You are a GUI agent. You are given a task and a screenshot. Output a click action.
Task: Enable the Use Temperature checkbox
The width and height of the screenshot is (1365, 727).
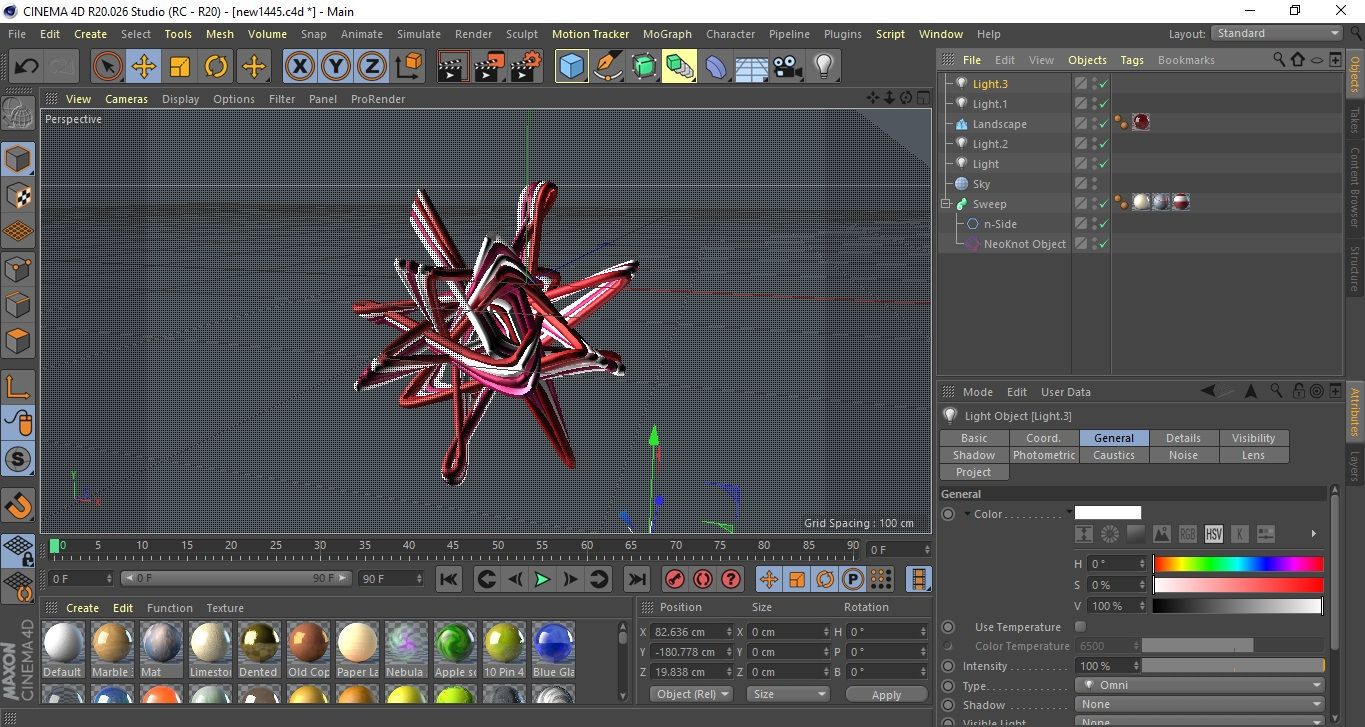coord(1080,627)
